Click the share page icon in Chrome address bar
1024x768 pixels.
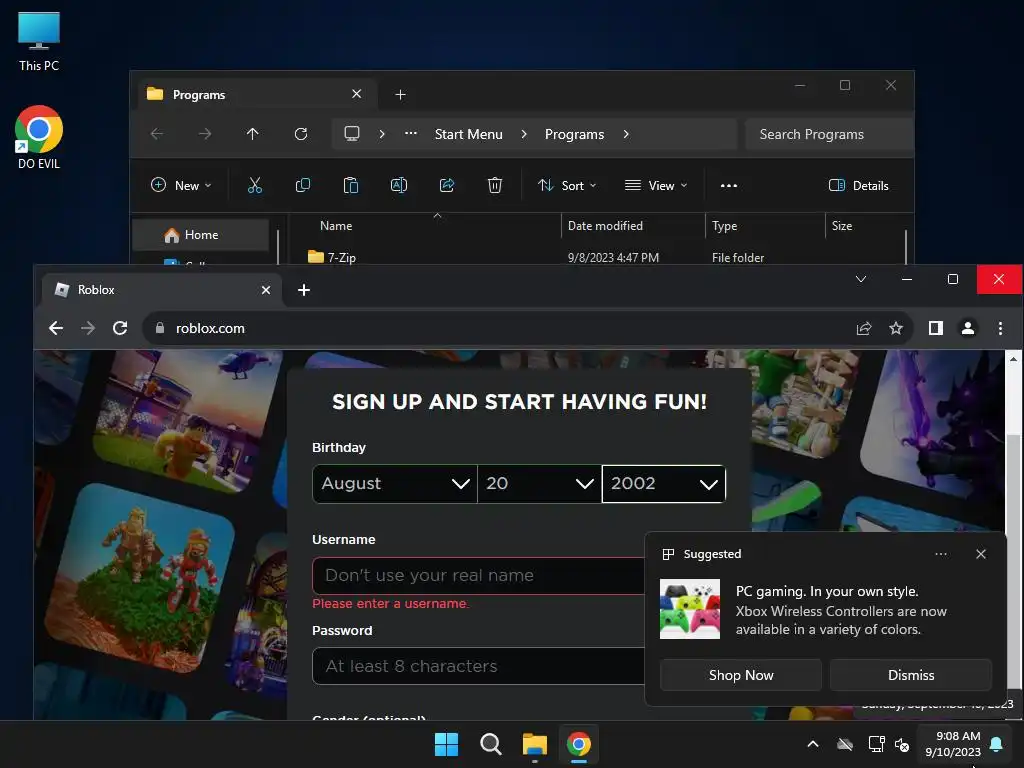[x=864, y=328]
